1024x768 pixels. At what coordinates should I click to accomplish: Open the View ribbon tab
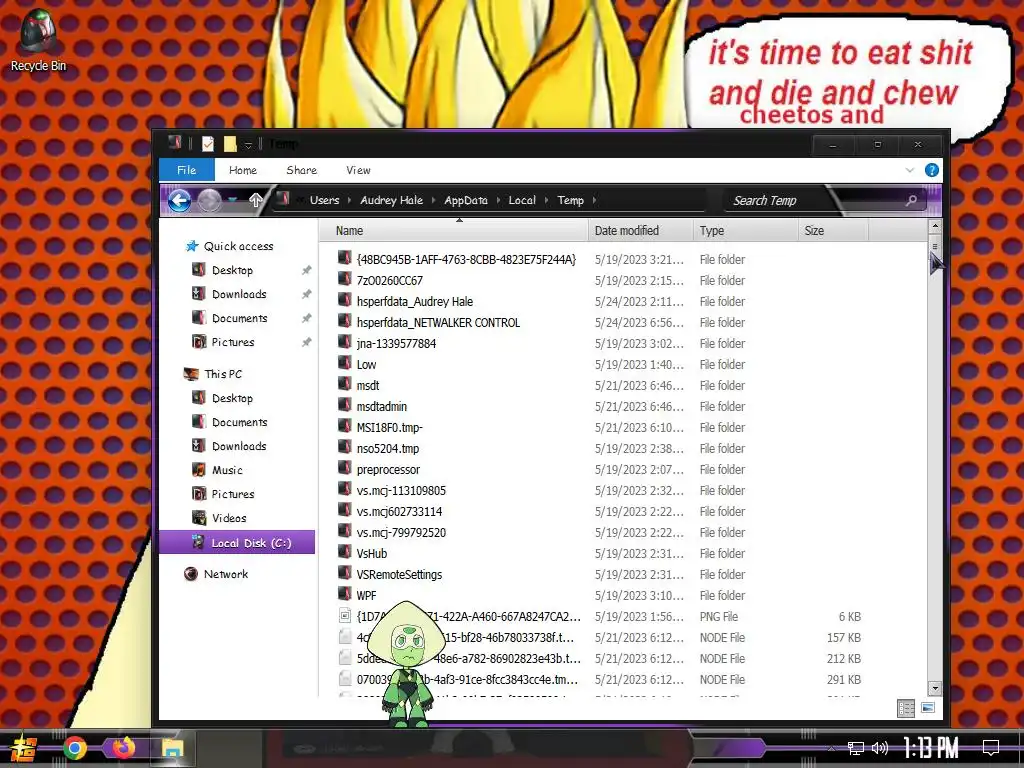[358, 170]
